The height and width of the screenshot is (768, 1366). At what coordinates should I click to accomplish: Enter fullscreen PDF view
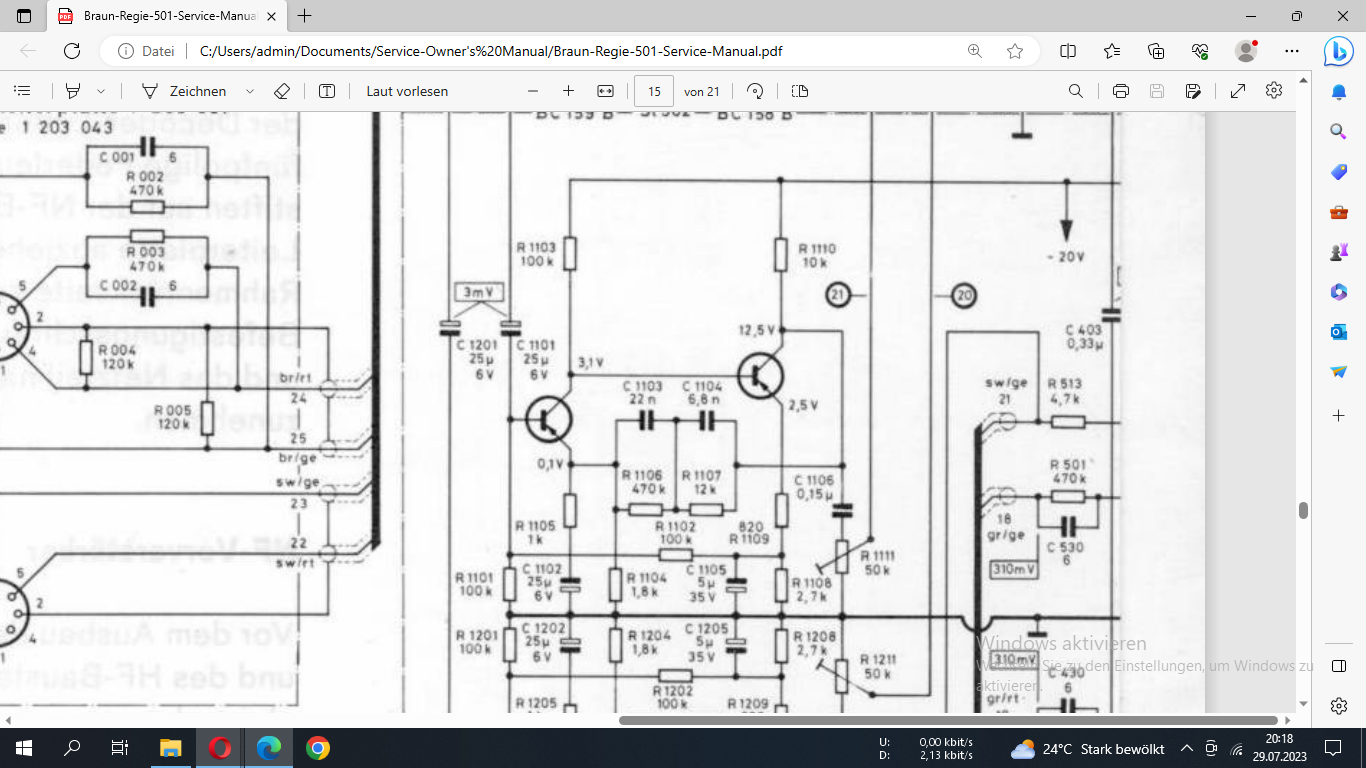pyautogui.click(x=1238, y=91)
